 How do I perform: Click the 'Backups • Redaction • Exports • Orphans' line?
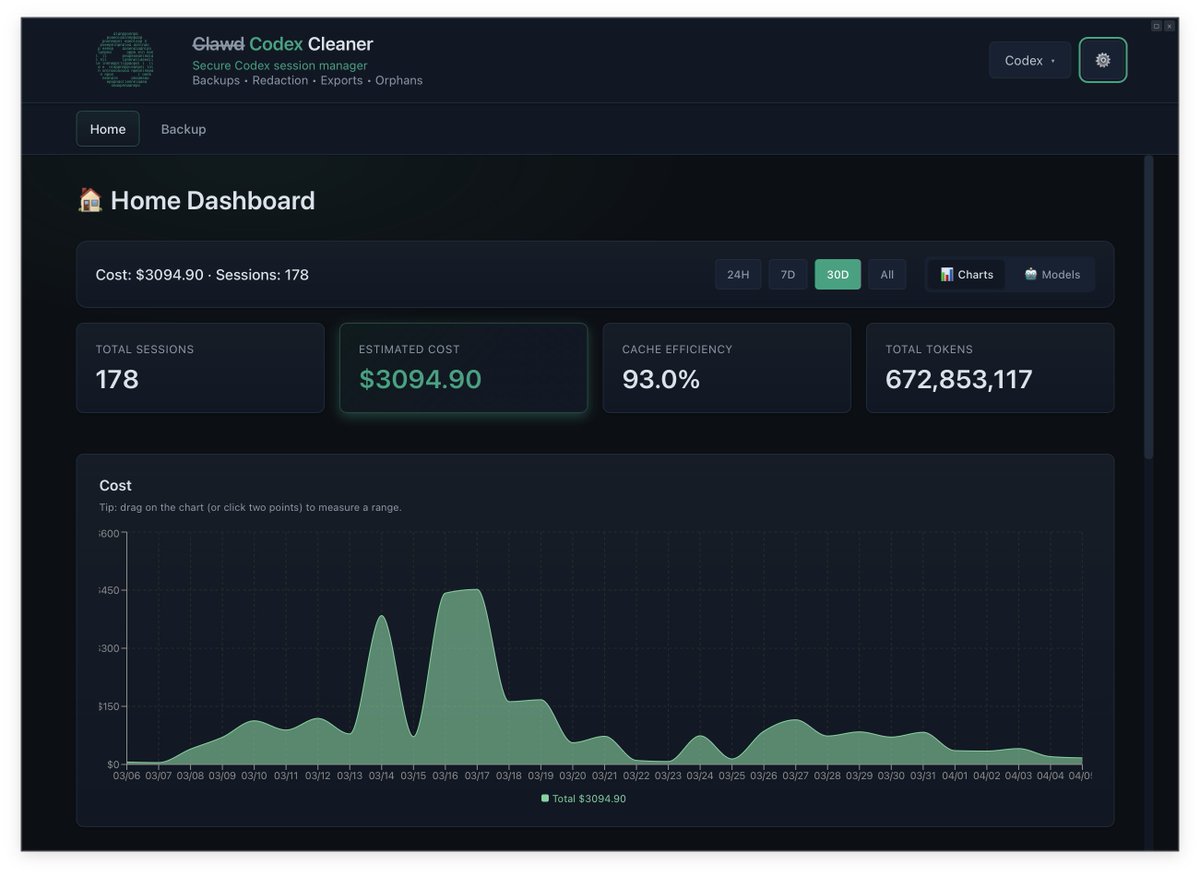pyautogui.click(x=307, y=80)
